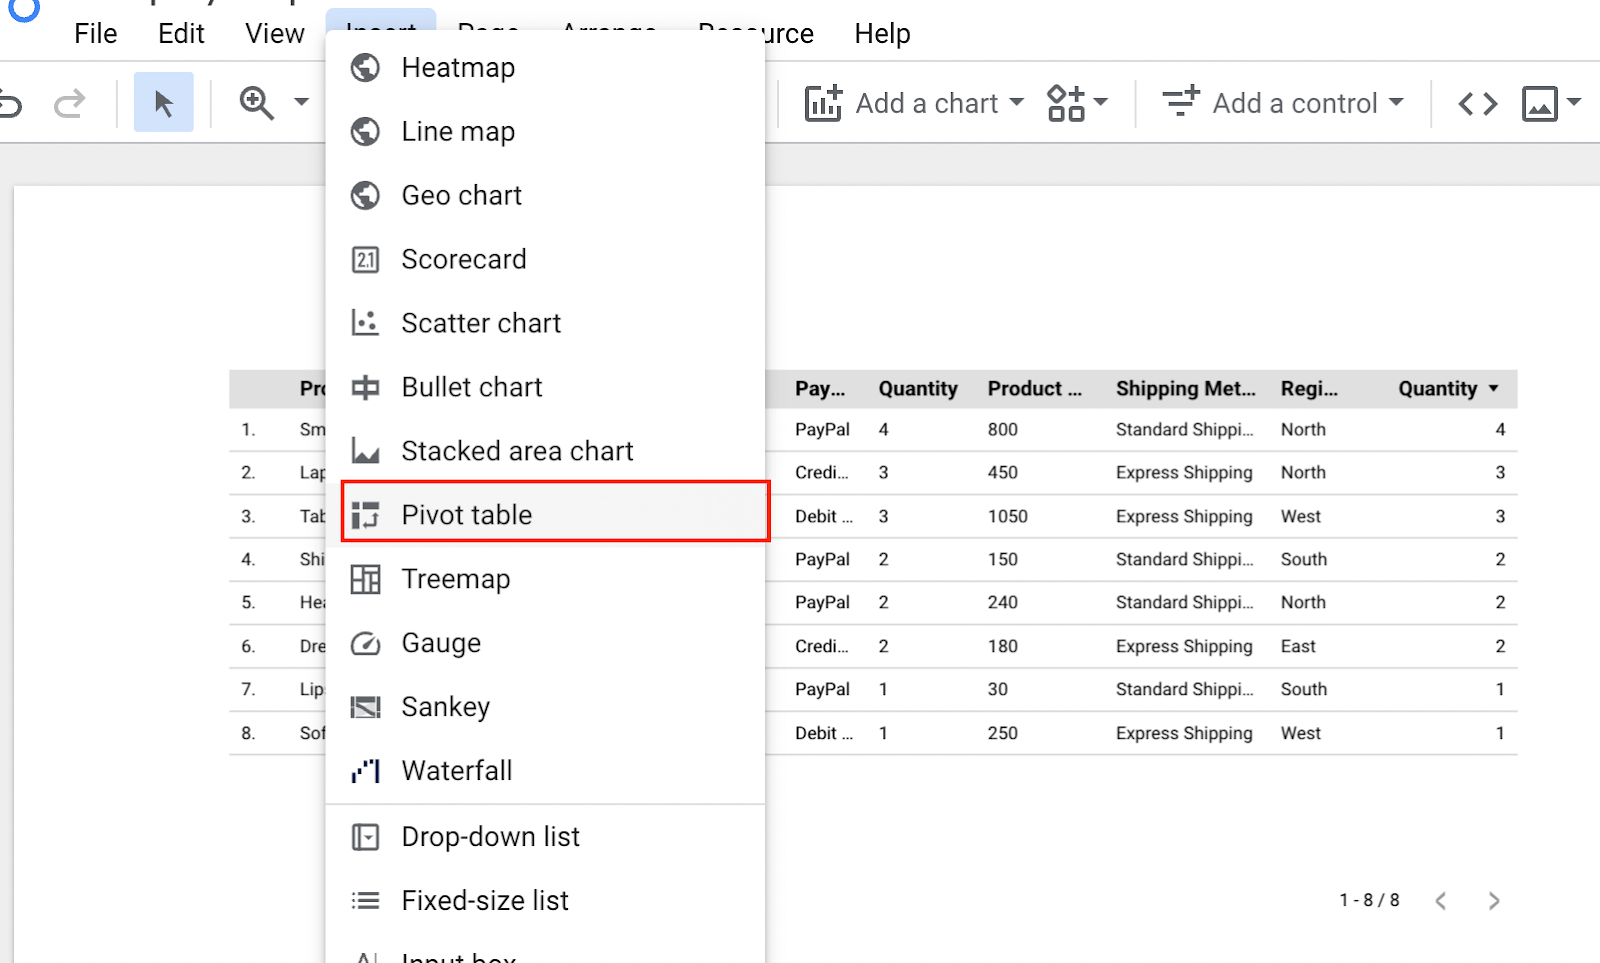Screen dimensions: 1600x963
Task: Select the Express Shipping cell showing 1050
Action: point(1184,516)
